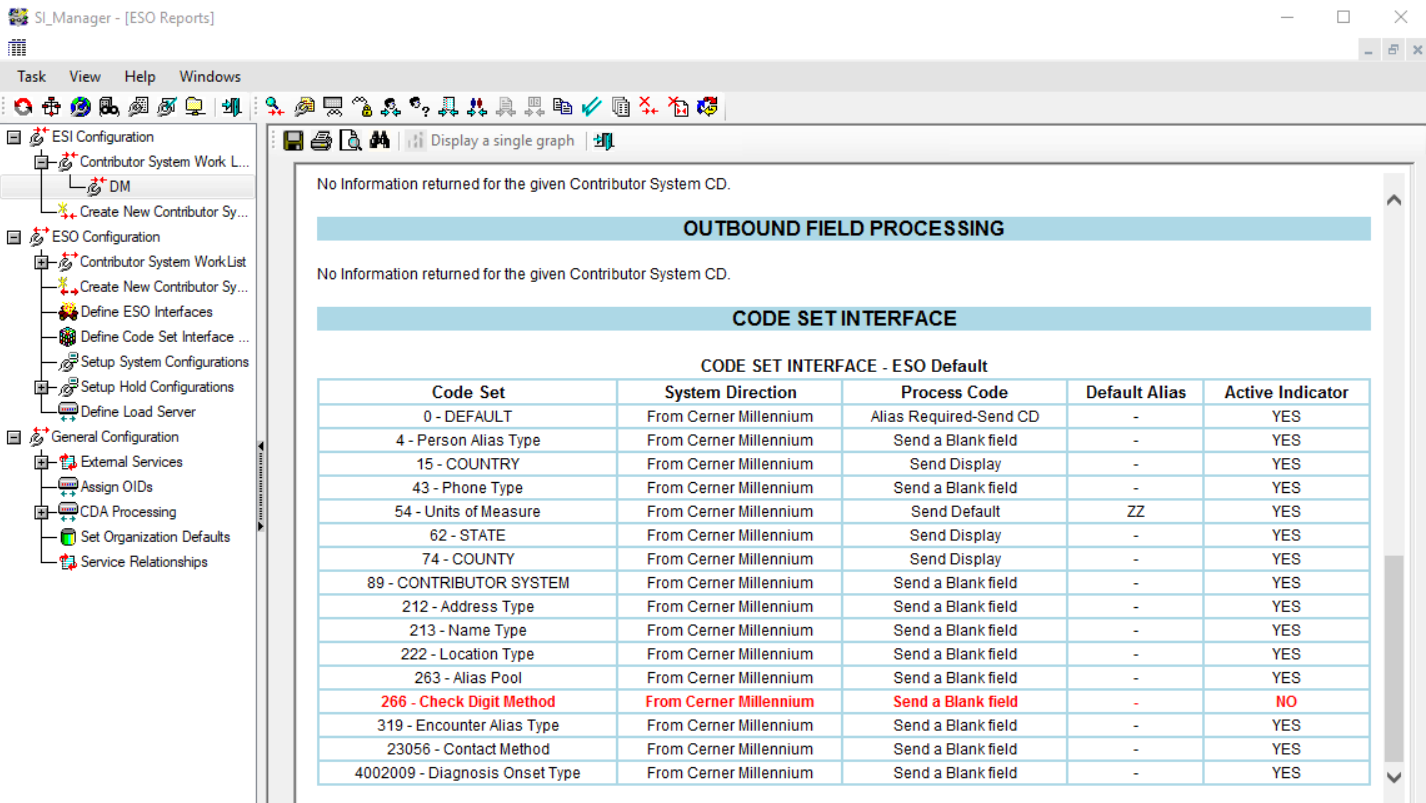Click the red 'NO' active indicator cell
Viewport: 1426px width, 803px height.
[1286, 702]
